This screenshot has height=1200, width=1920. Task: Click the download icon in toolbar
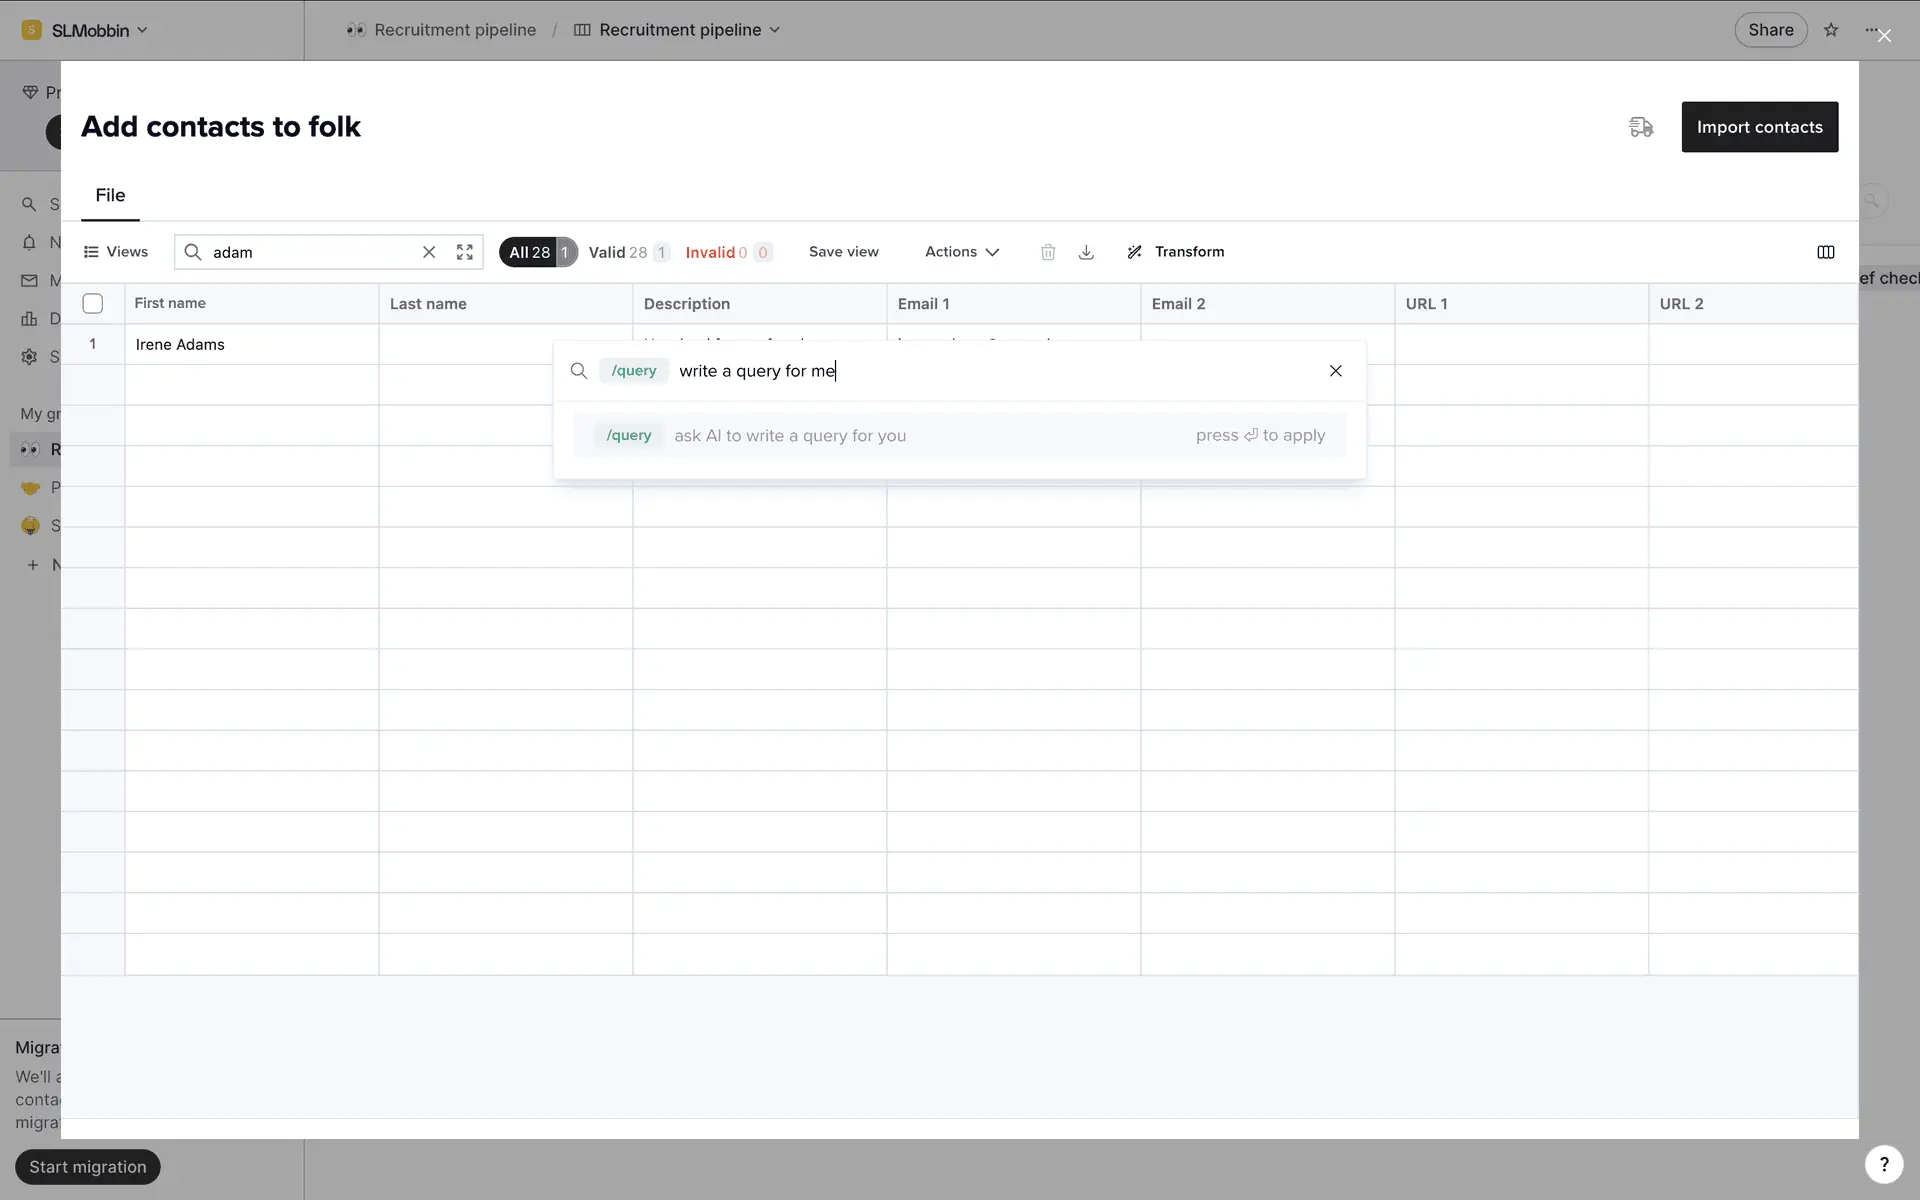pos(1086,252)
